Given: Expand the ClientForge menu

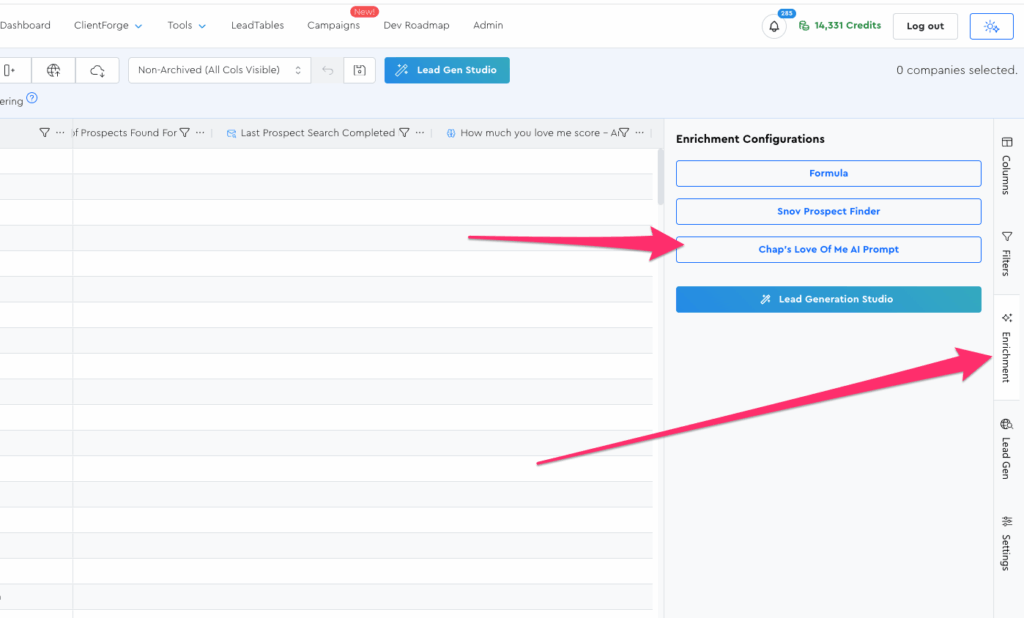Looking at the screenshot, I should (108, 26).
